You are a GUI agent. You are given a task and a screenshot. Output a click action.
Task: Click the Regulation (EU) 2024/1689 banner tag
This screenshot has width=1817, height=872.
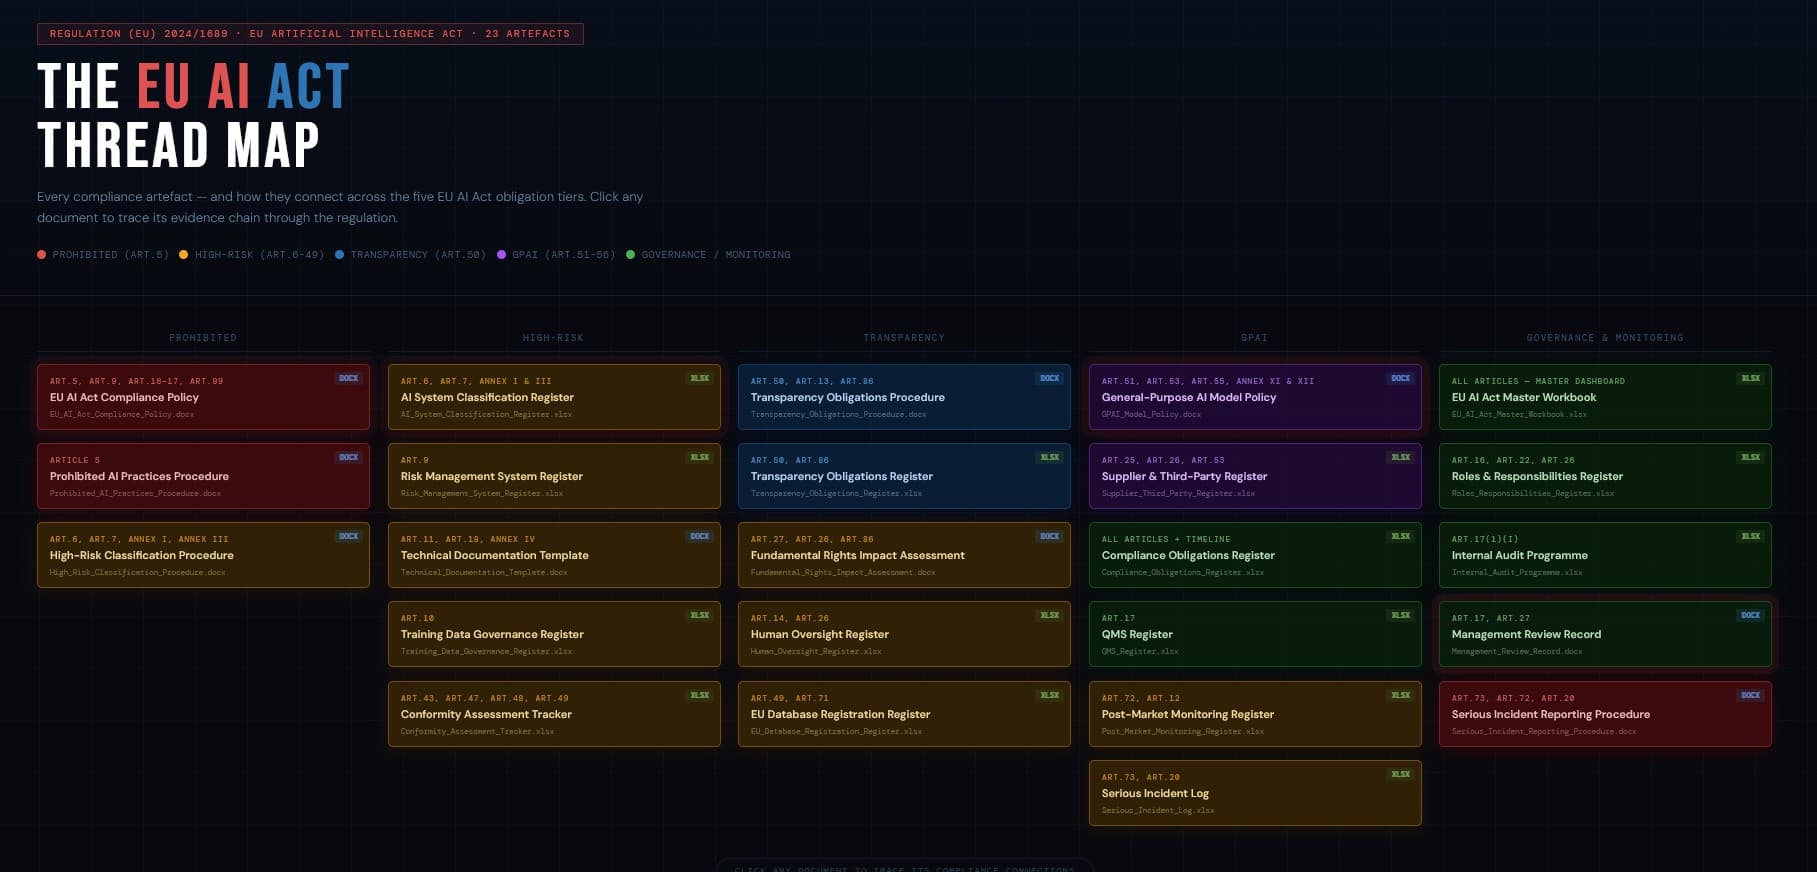point(310,34)
